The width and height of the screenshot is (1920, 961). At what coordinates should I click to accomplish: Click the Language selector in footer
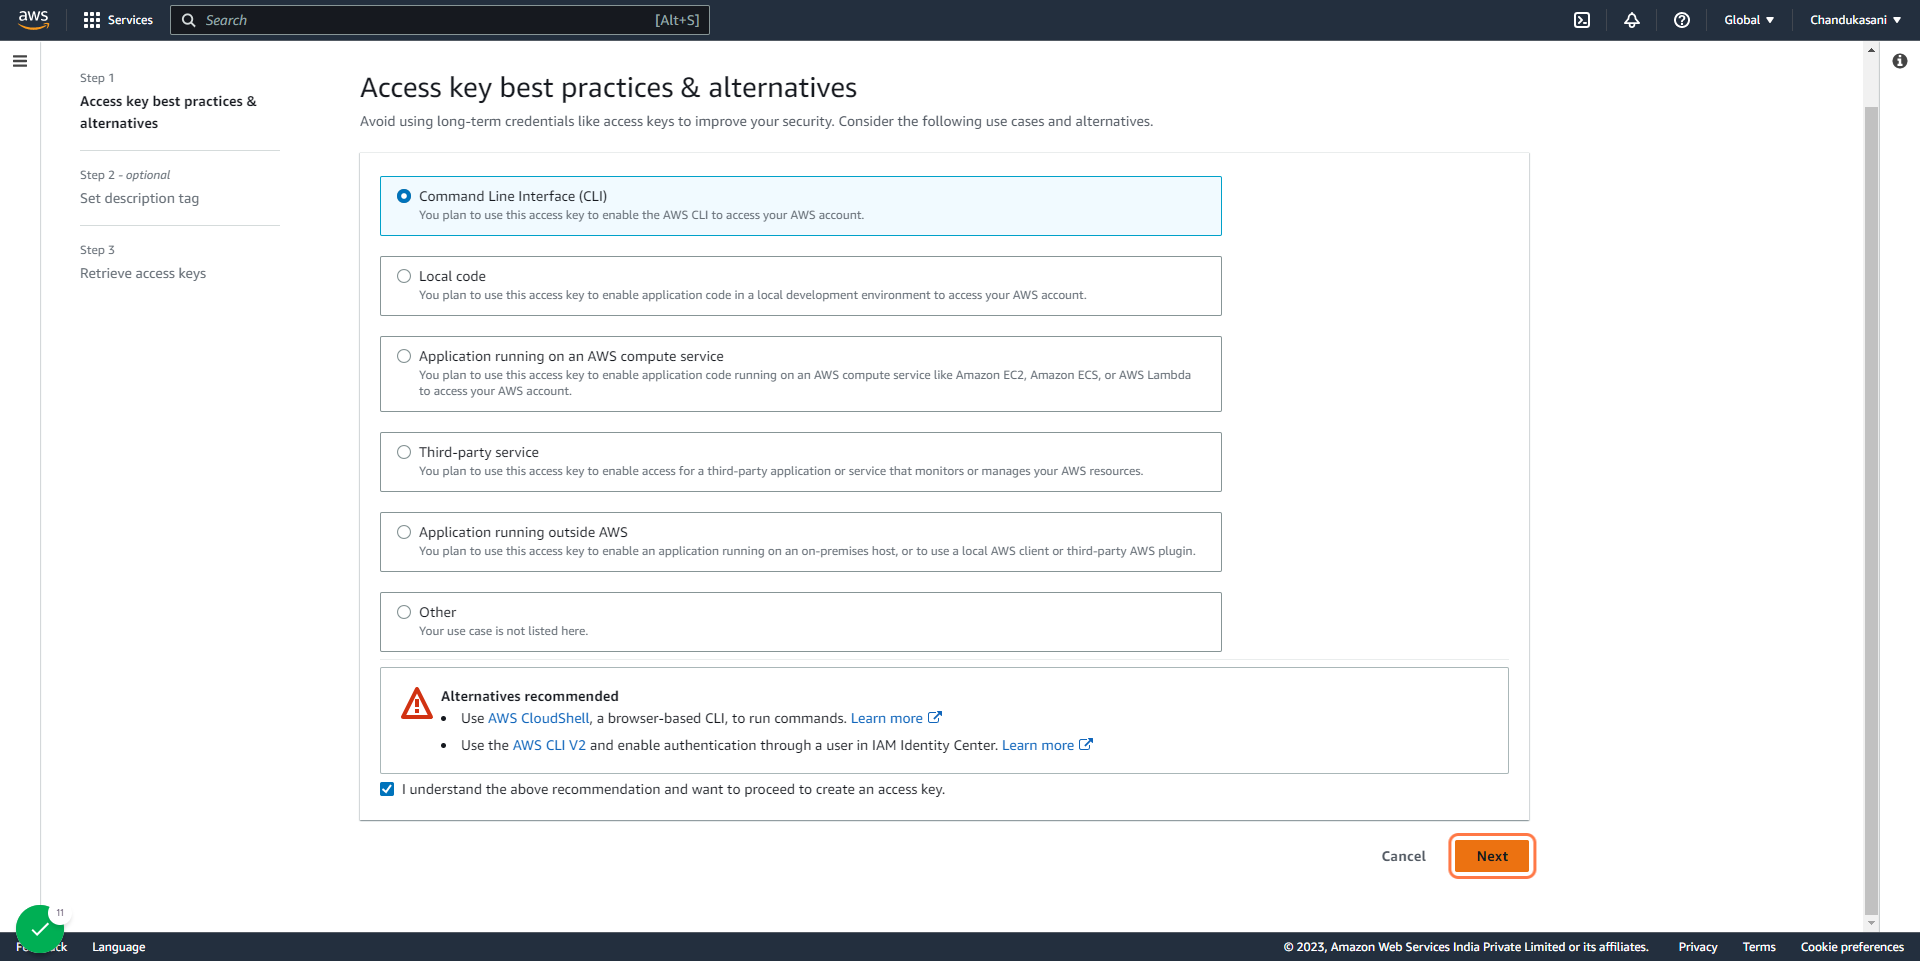coord(119,947)
